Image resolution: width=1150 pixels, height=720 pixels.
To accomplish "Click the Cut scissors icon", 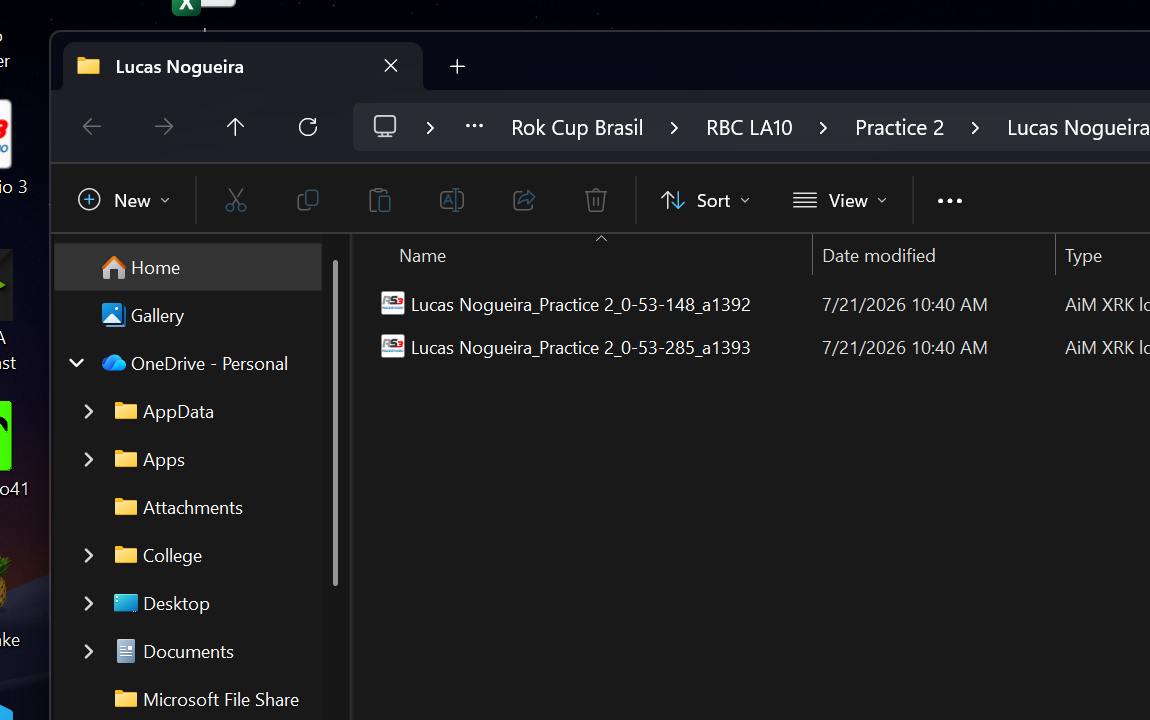I will click(235, 200).
